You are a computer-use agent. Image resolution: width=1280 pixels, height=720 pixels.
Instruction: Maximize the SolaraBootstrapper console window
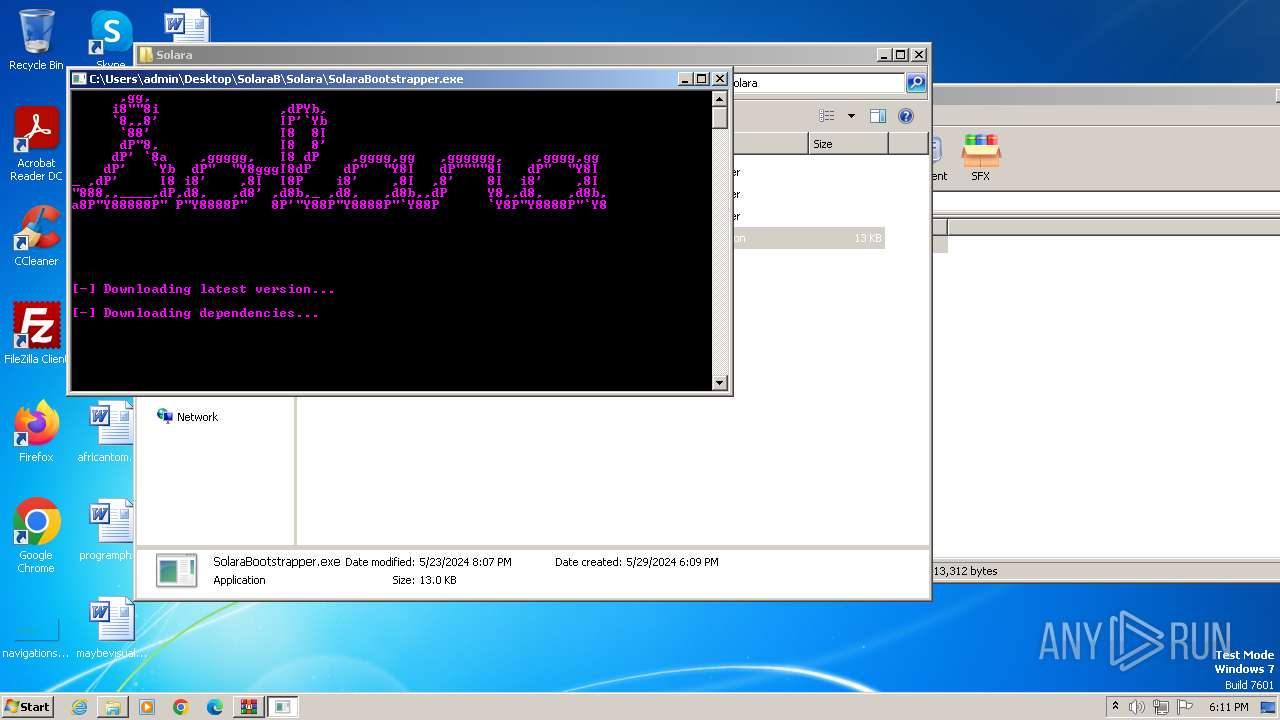tap(702, 79)
